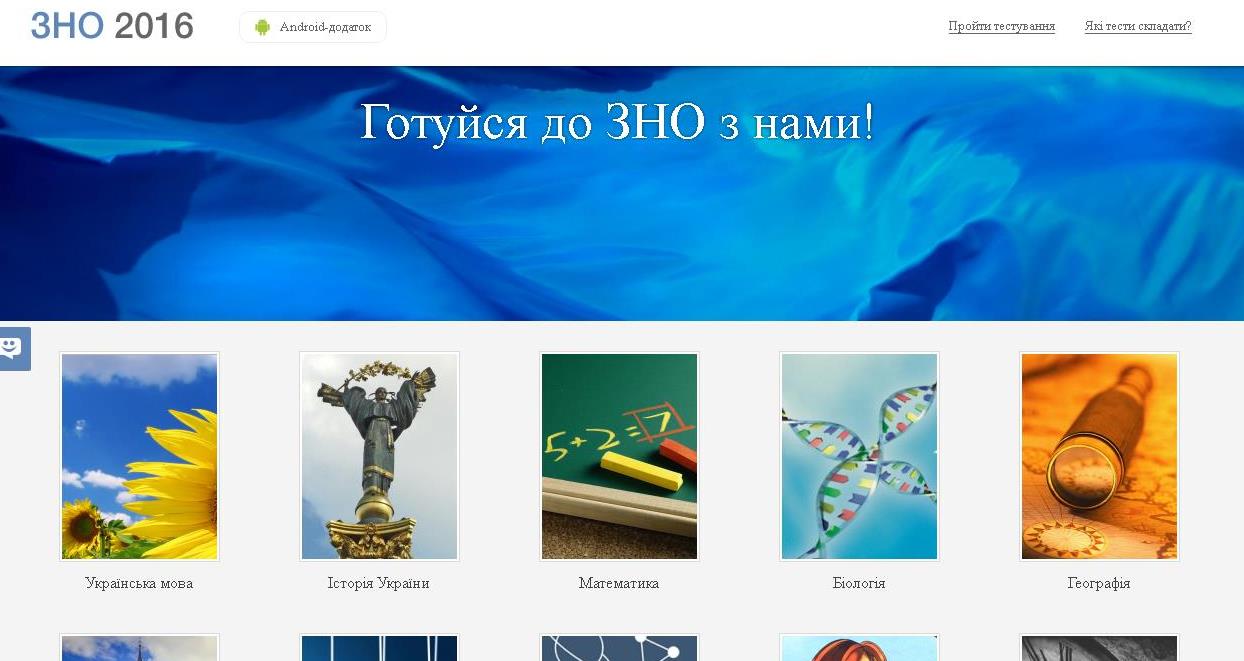Choose the DNA helix picture for Біологія
The height and width of the screenshot is (661, 1244).
click(859, 456)
